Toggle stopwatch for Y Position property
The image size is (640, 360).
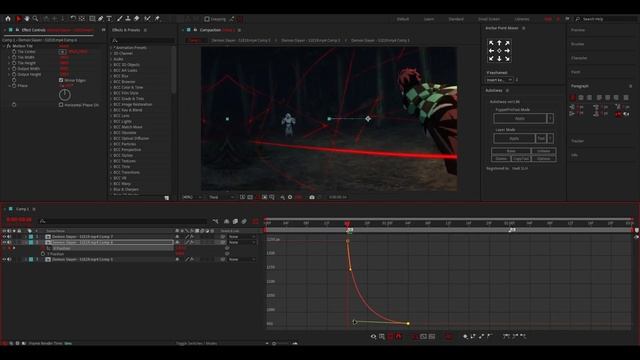(43, 254)
